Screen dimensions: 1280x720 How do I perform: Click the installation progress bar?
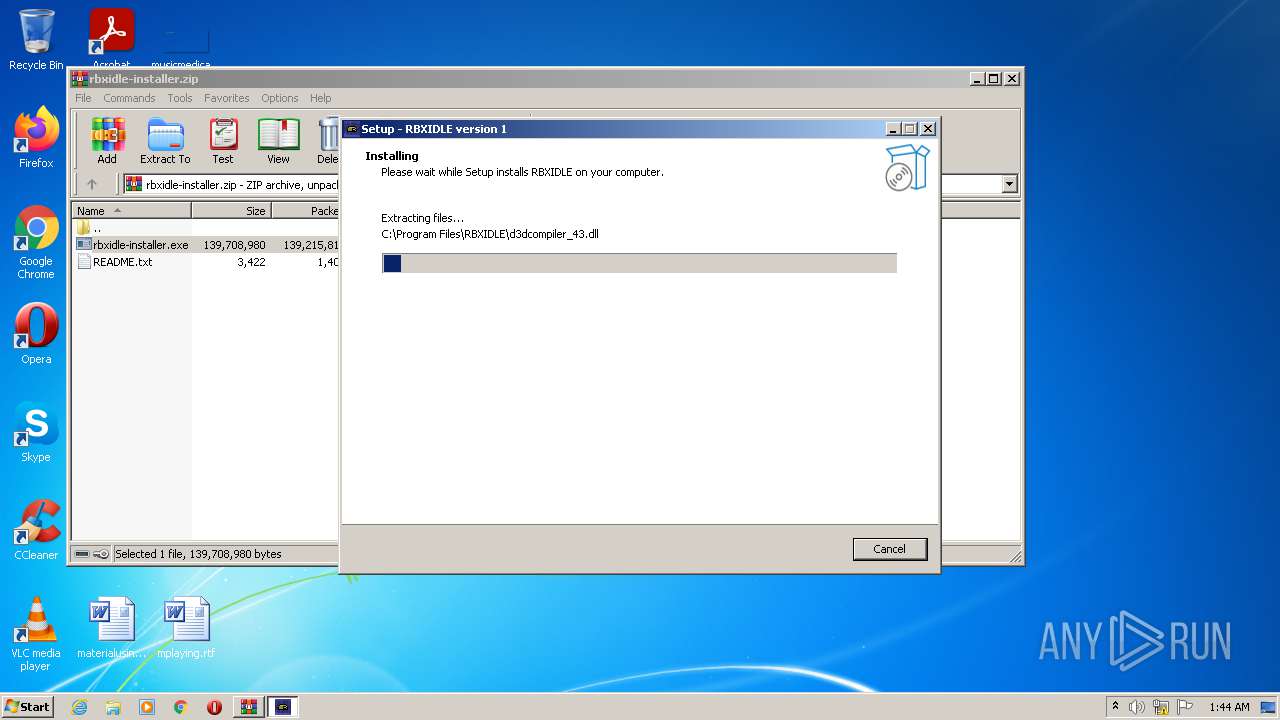pos(639,263)
